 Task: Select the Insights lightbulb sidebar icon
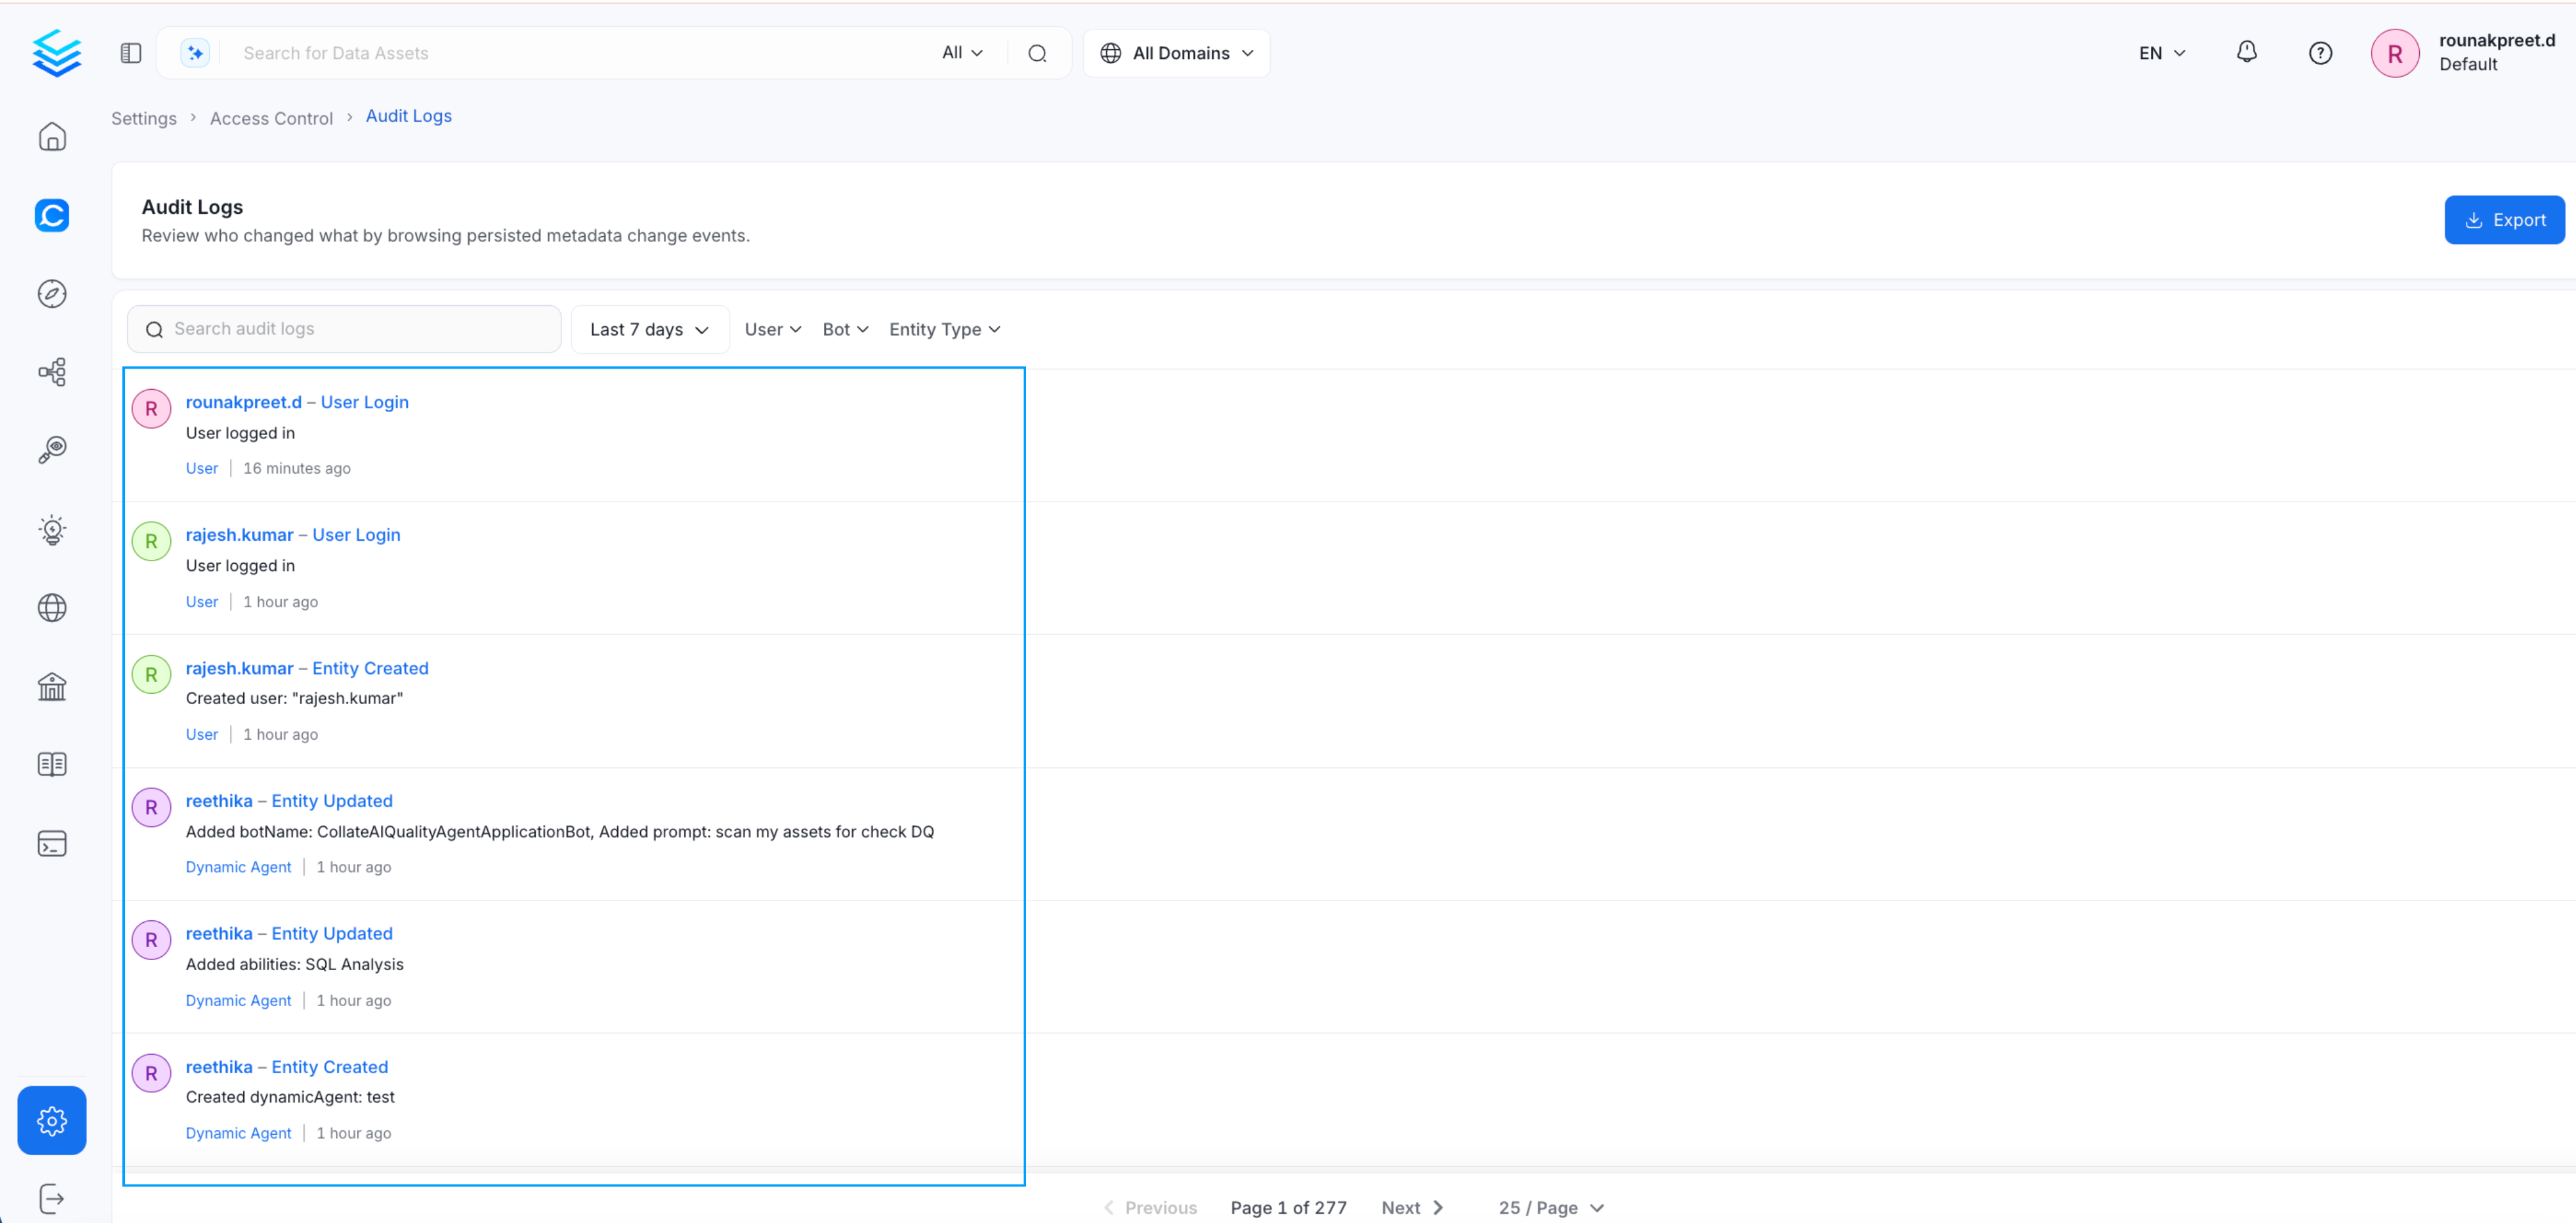[52, 530]
